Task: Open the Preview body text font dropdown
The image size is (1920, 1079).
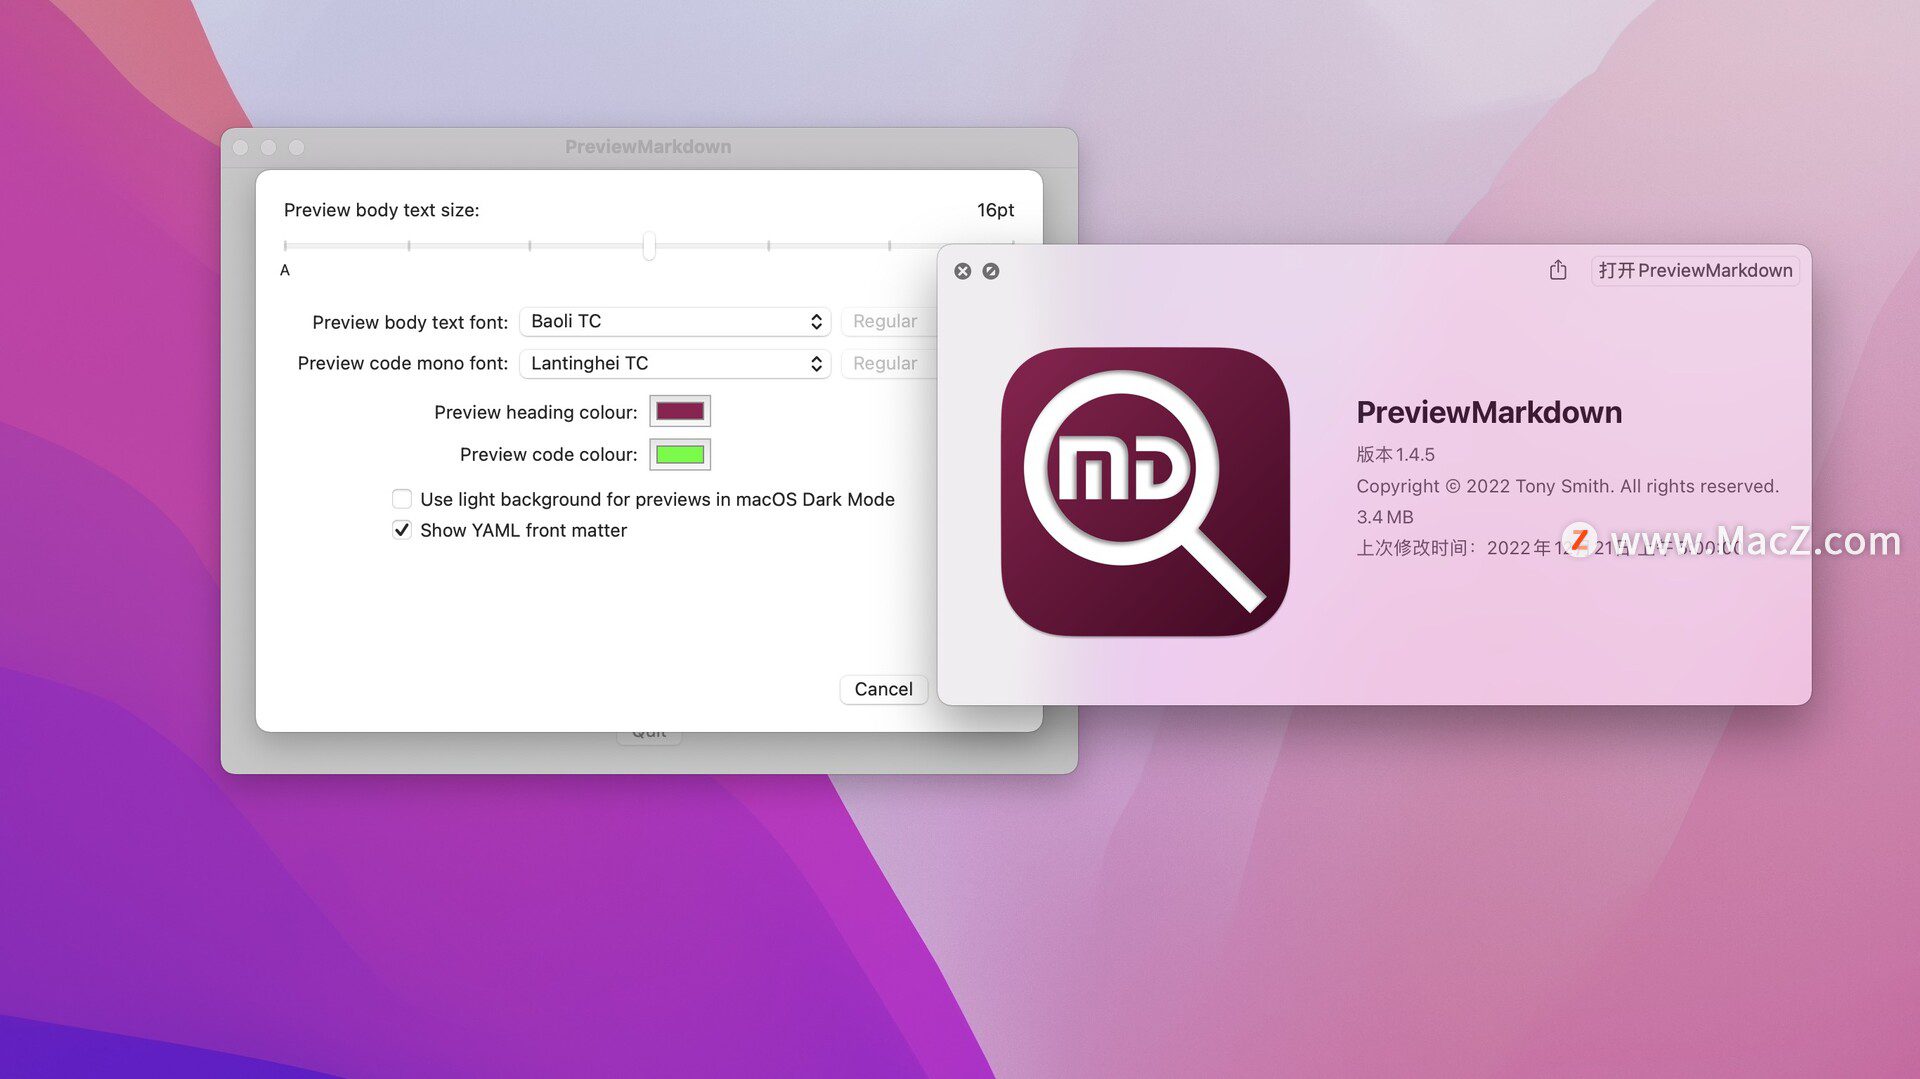Action: point(675,321)
